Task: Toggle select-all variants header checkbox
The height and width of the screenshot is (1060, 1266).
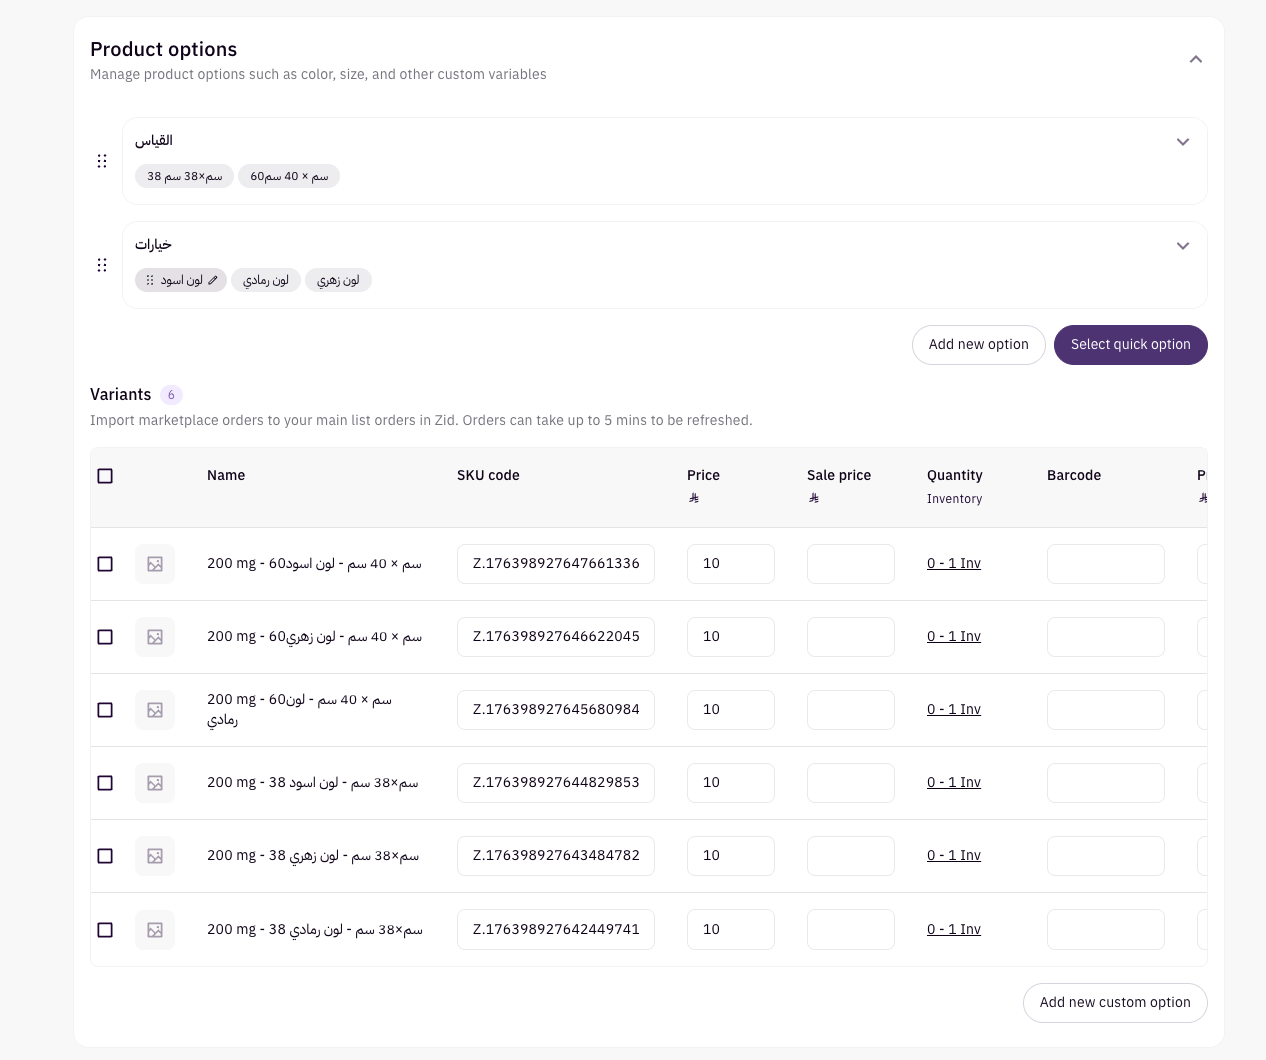Action: coord(105,476)
